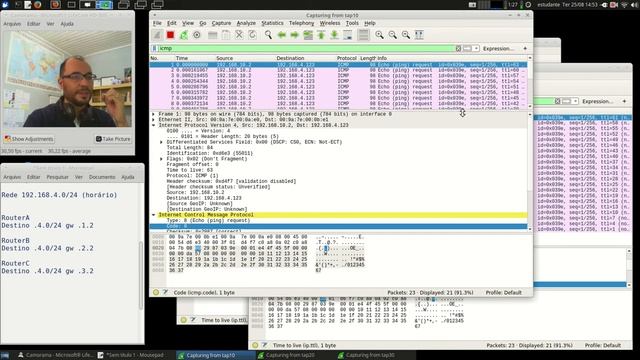Zoom out main window text
The image size is (640, 360).
click(x=393, y=35)
